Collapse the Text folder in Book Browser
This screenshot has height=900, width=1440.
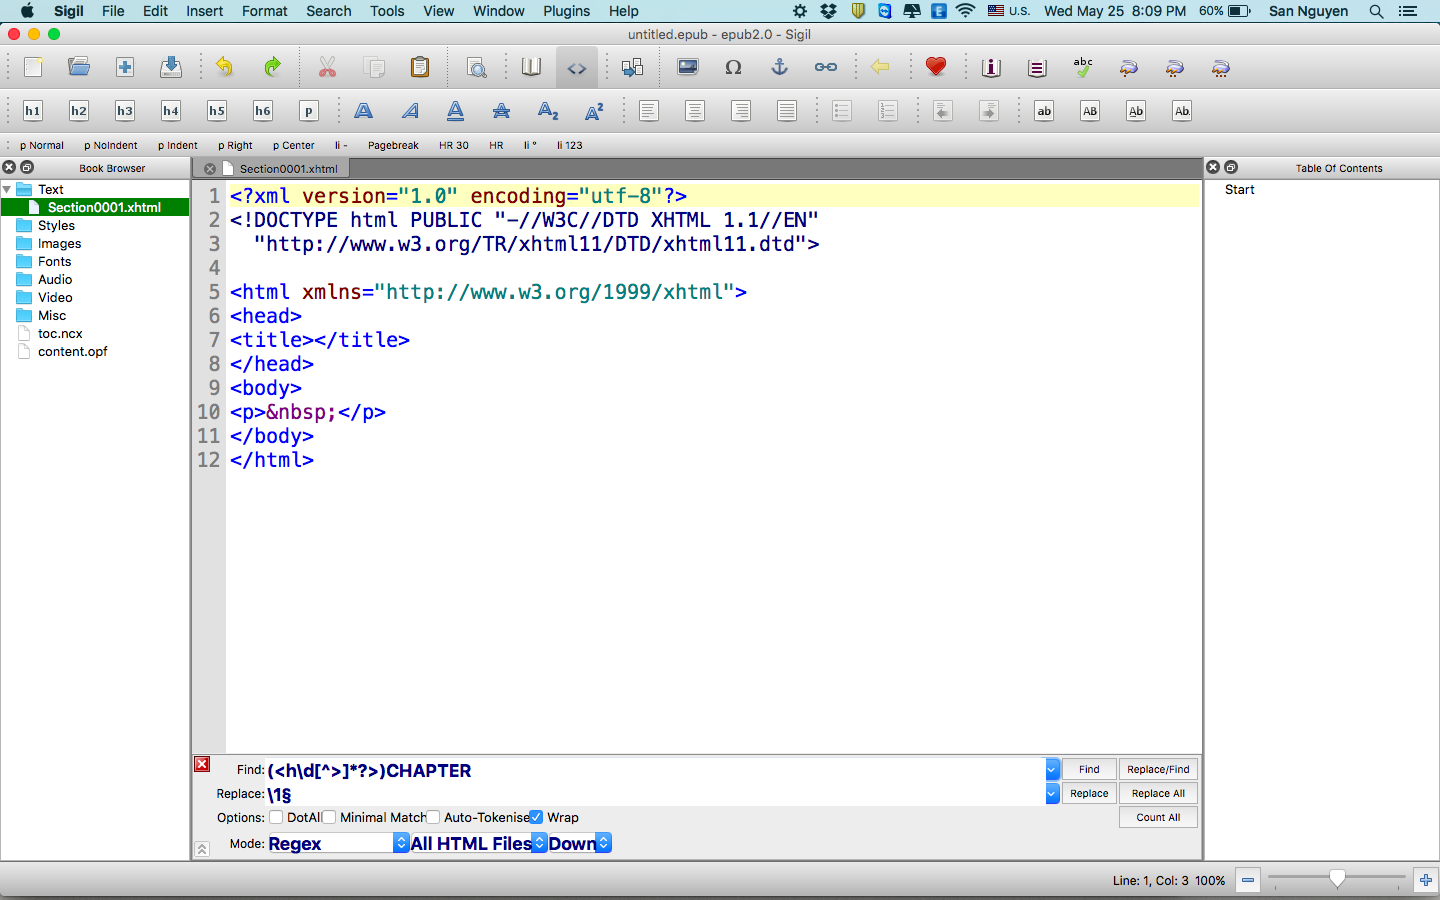(8, 189)
